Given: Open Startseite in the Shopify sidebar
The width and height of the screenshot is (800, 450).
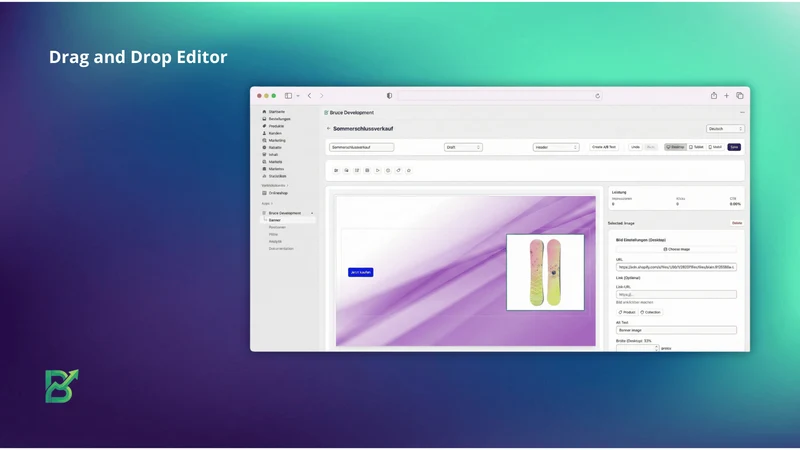Looking at the screenshot, I should point(277,112).
